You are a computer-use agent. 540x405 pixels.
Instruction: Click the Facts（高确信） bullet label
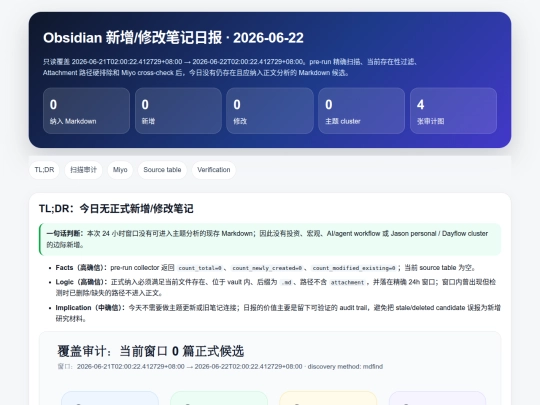(81, 268)
